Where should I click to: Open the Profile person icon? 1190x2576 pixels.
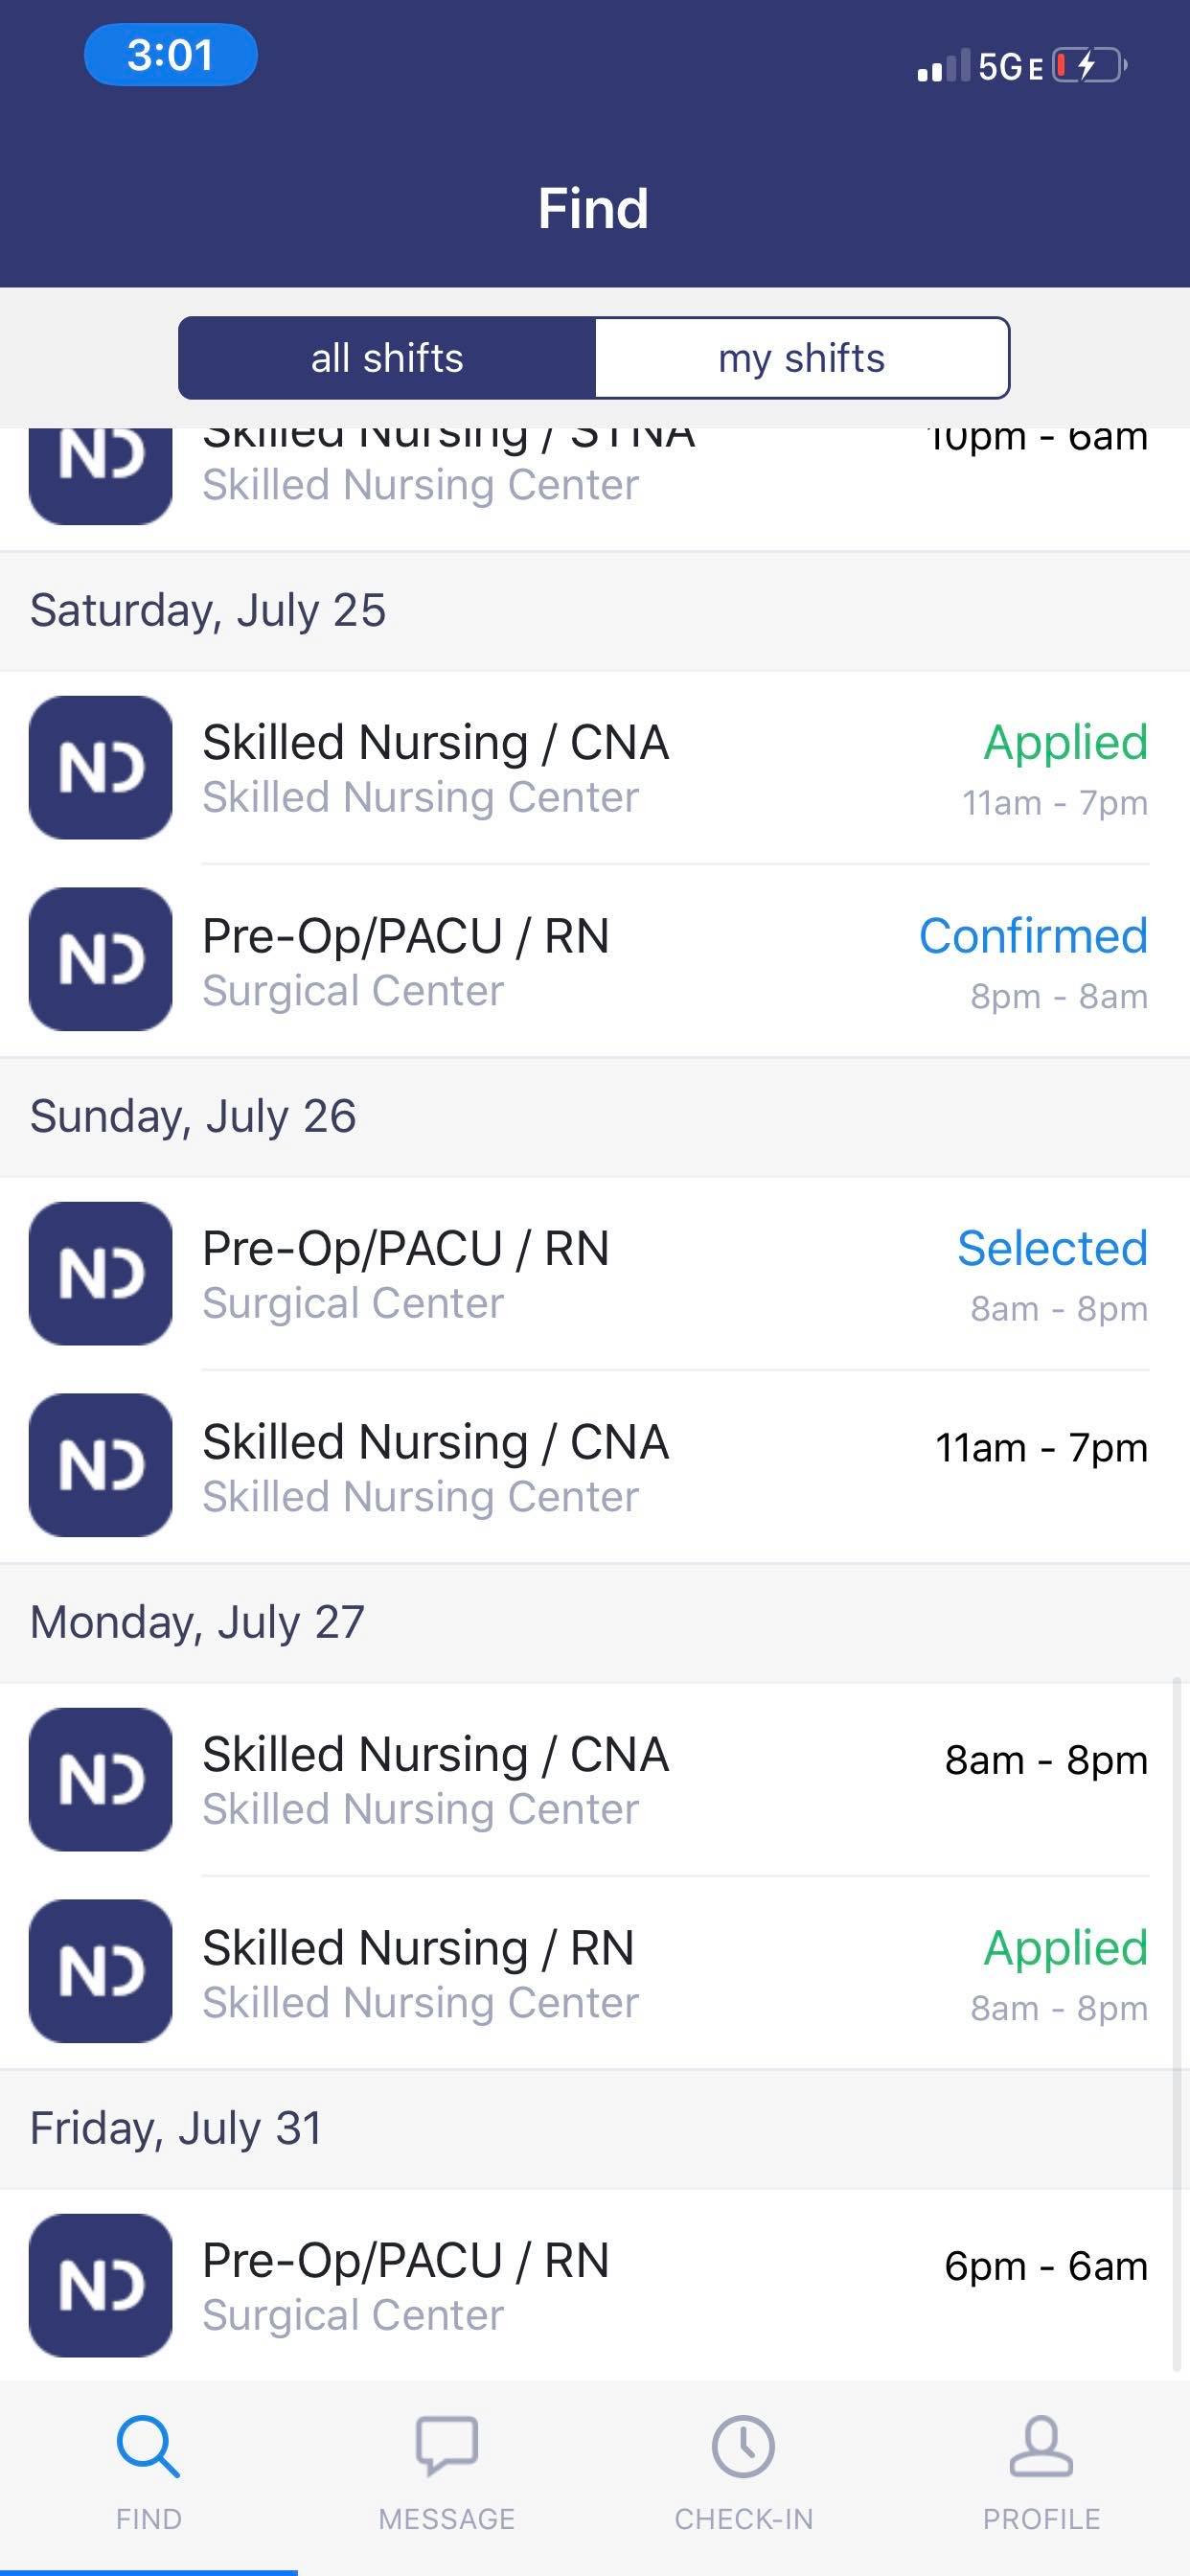(1041, 2446)
